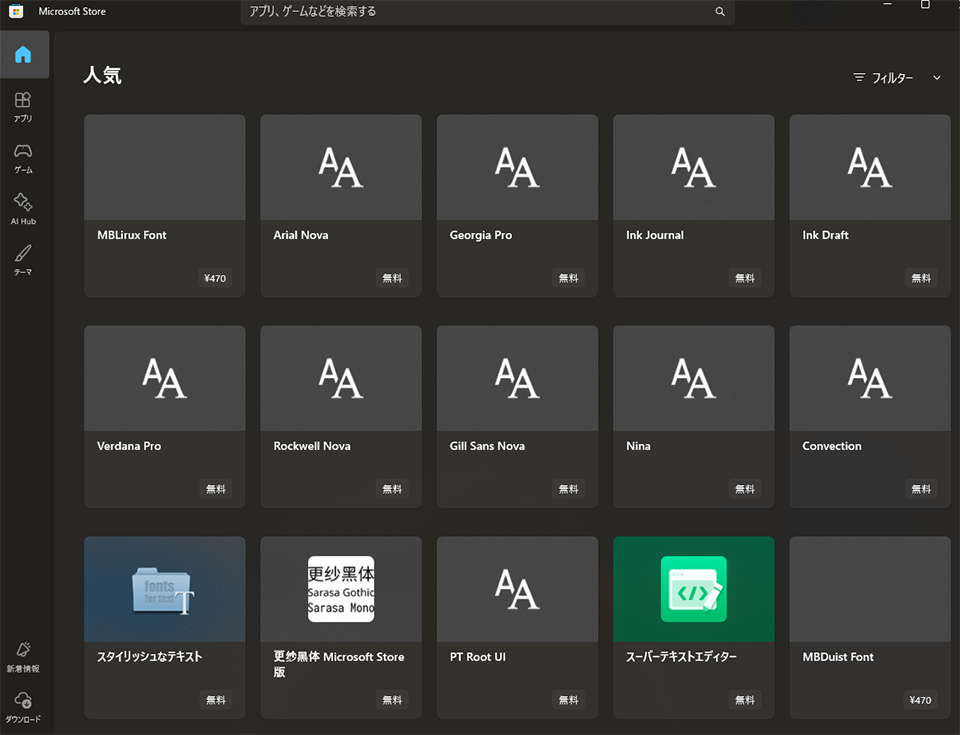Image resolution: width=960 pixels, height=735 pixels.
Task: Click the 無料 badge on PT Root UI
Action: pos(568,700)
